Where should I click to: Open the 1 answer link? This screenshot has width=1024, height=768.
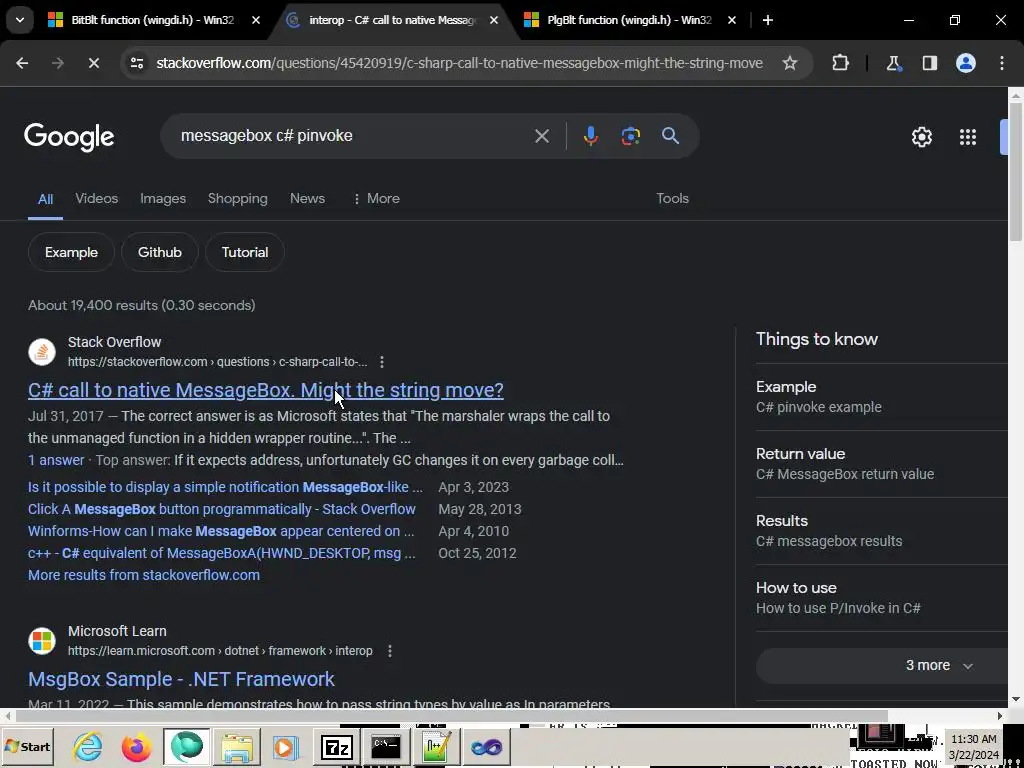pos(56,460)
